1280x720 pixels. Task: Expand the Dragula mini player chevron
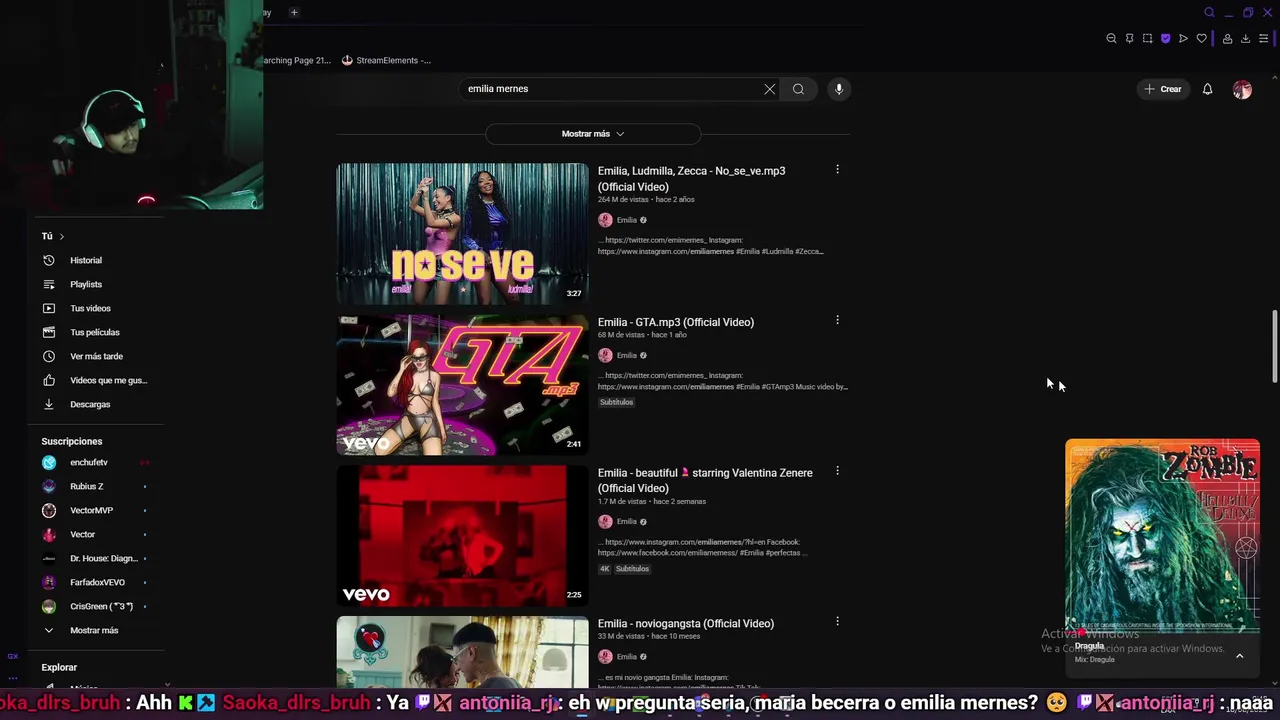[1240, 656]
